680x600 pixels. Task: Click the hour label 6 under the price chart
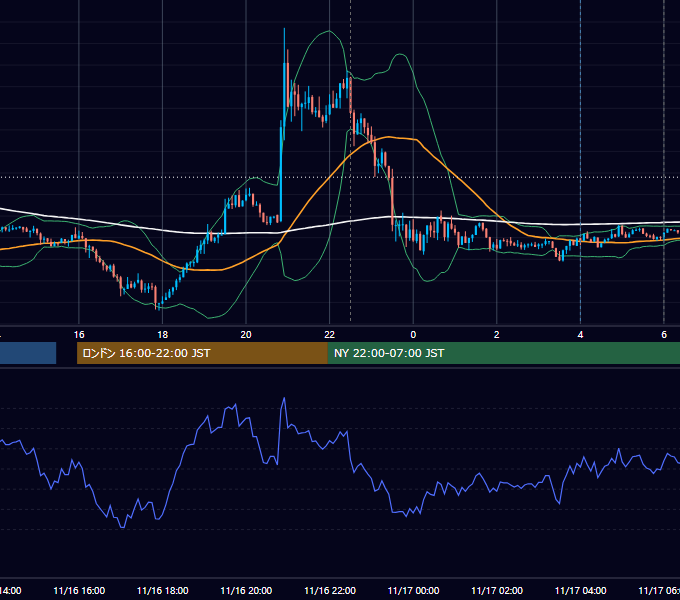[664, 335]
